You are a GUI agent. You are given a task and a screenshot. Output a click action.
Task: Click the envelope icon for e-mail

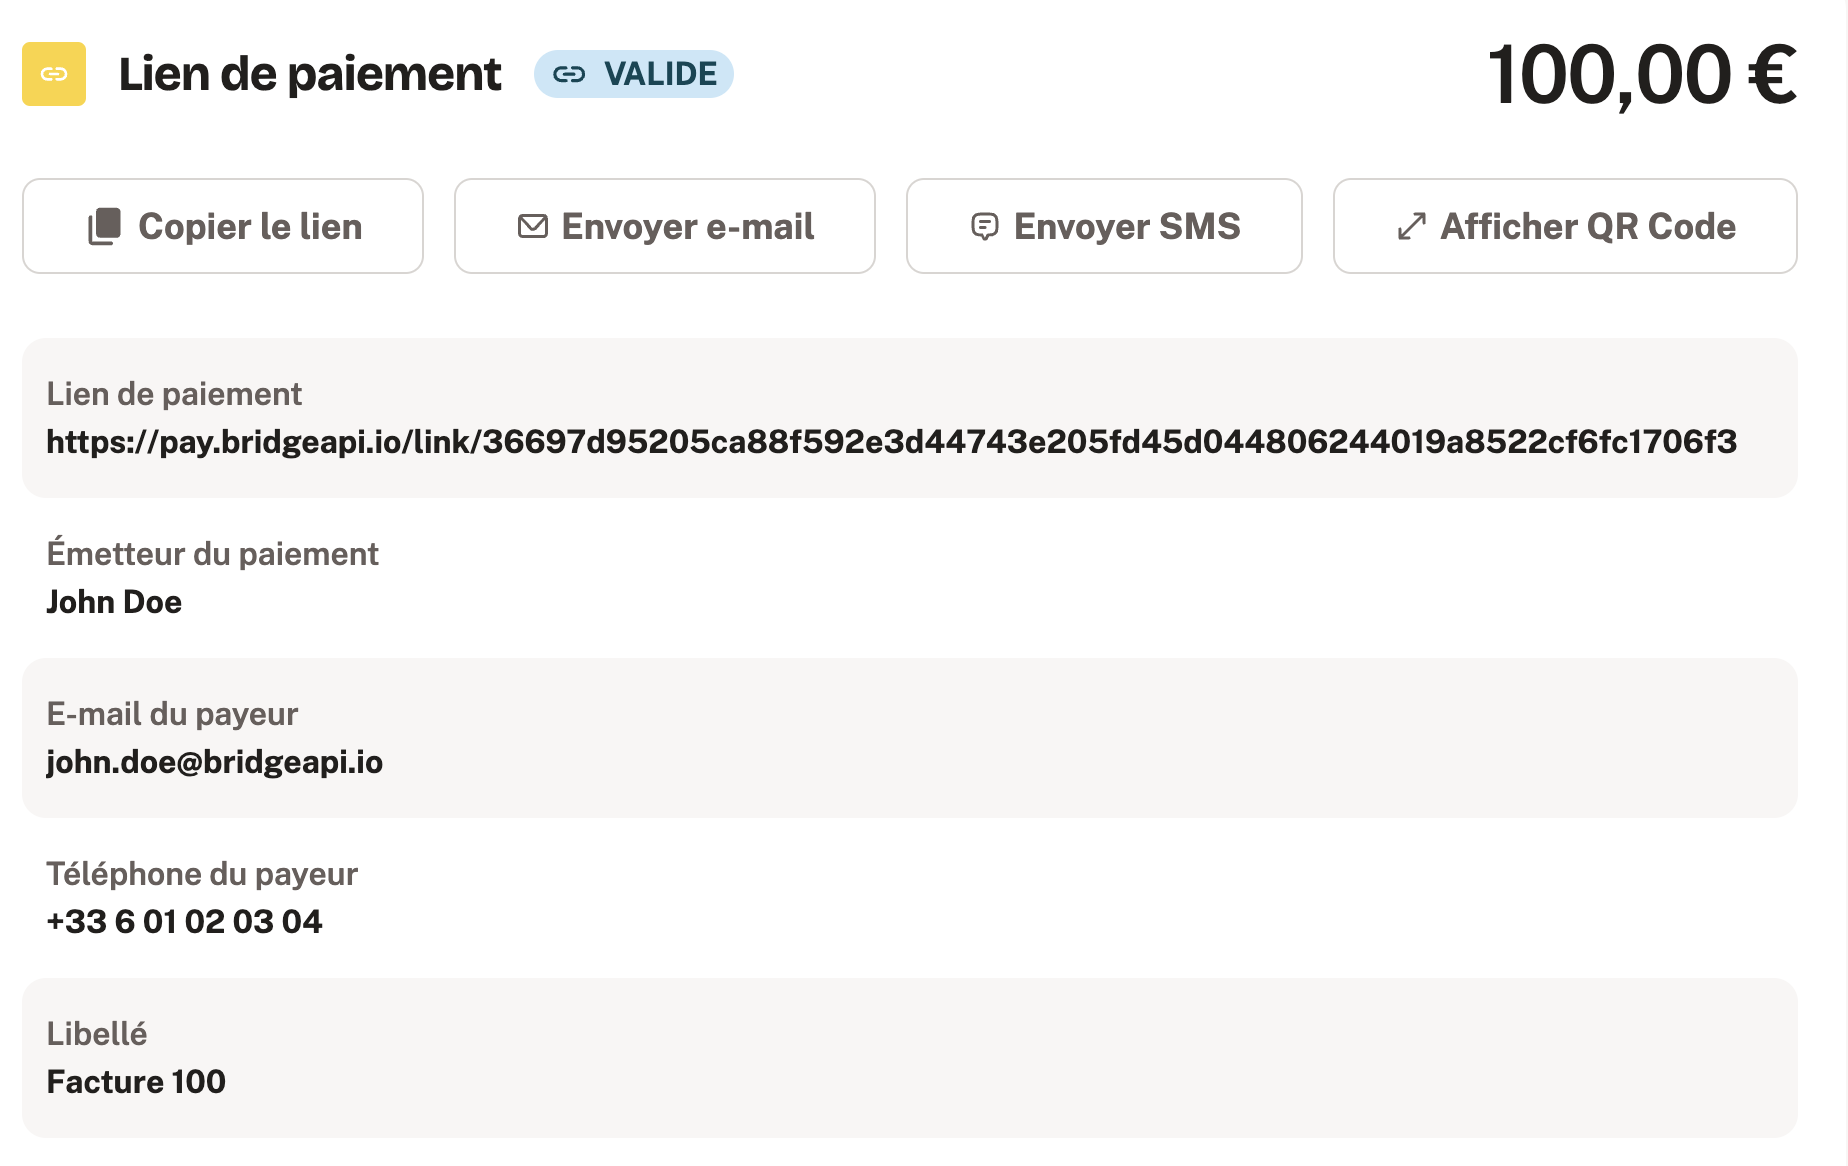(533, 226)
